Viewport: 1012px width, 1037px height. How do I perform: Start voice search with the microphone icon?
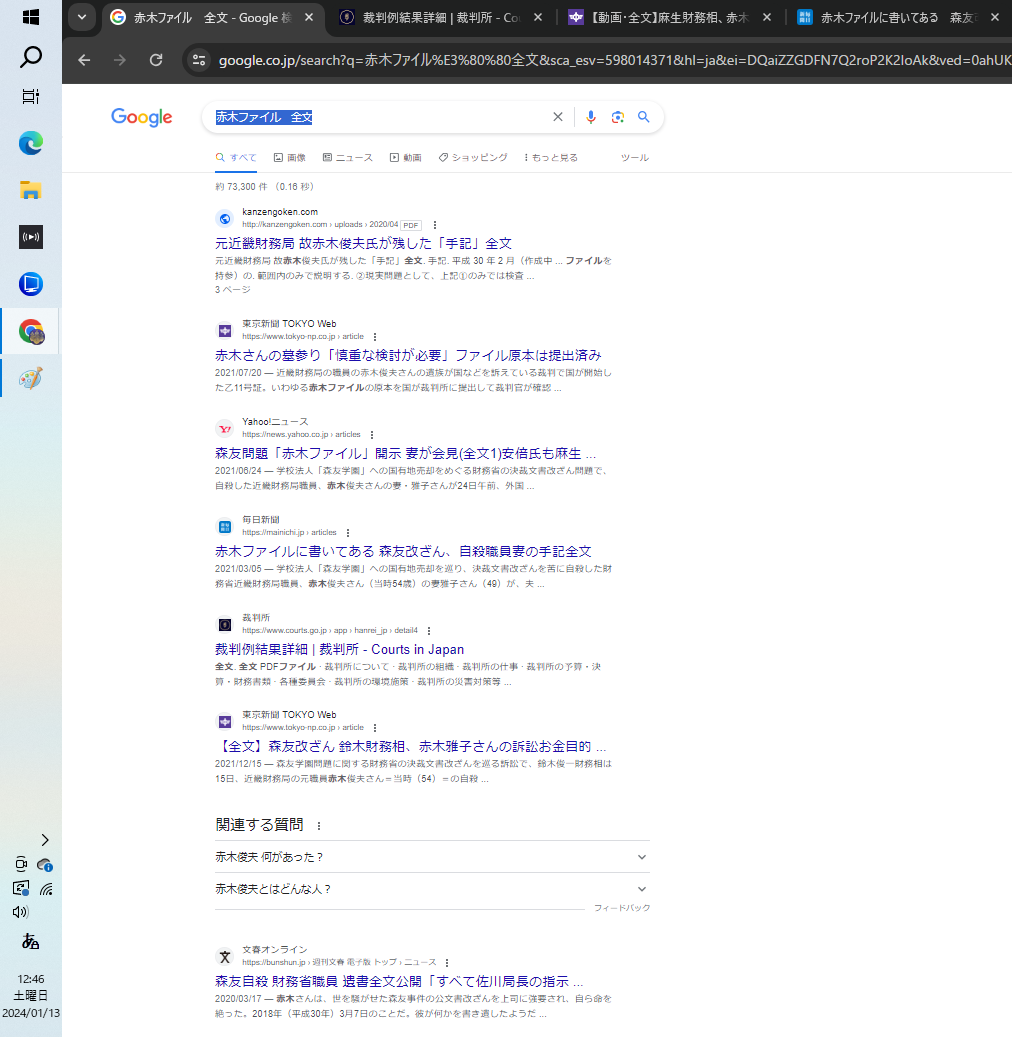coord(591,117)
